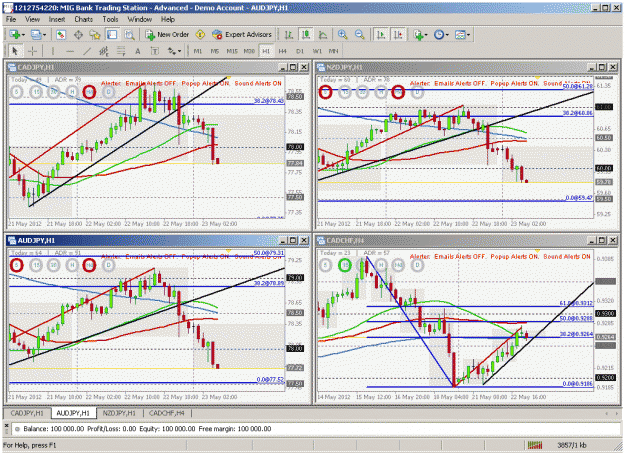Open the File menu

pos(11,19)
